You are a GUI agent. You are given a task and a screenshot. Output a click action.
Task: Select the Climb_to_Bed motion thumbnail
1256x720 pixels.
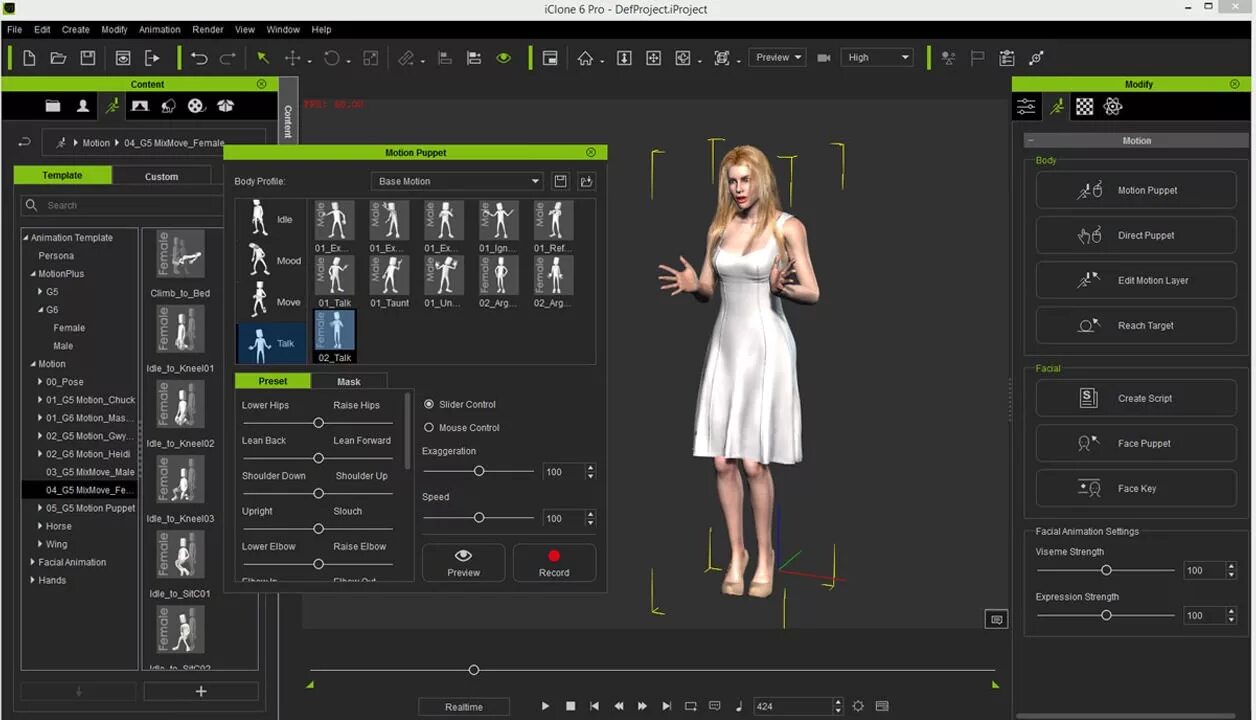click(180, 255)
